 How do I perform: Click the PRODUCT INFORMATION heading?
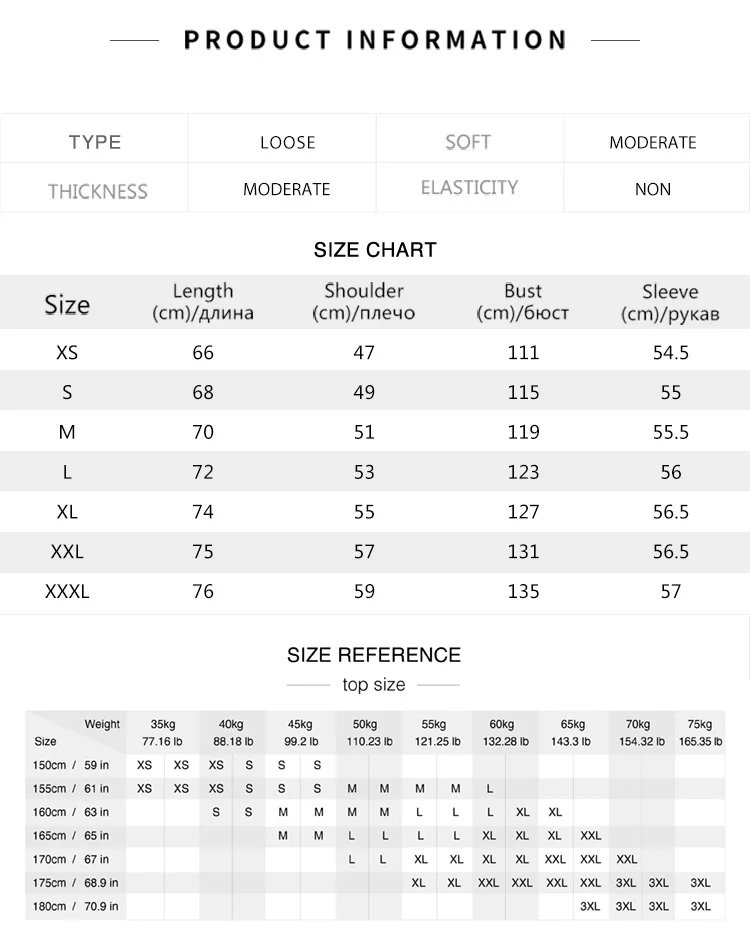point(375,40)
